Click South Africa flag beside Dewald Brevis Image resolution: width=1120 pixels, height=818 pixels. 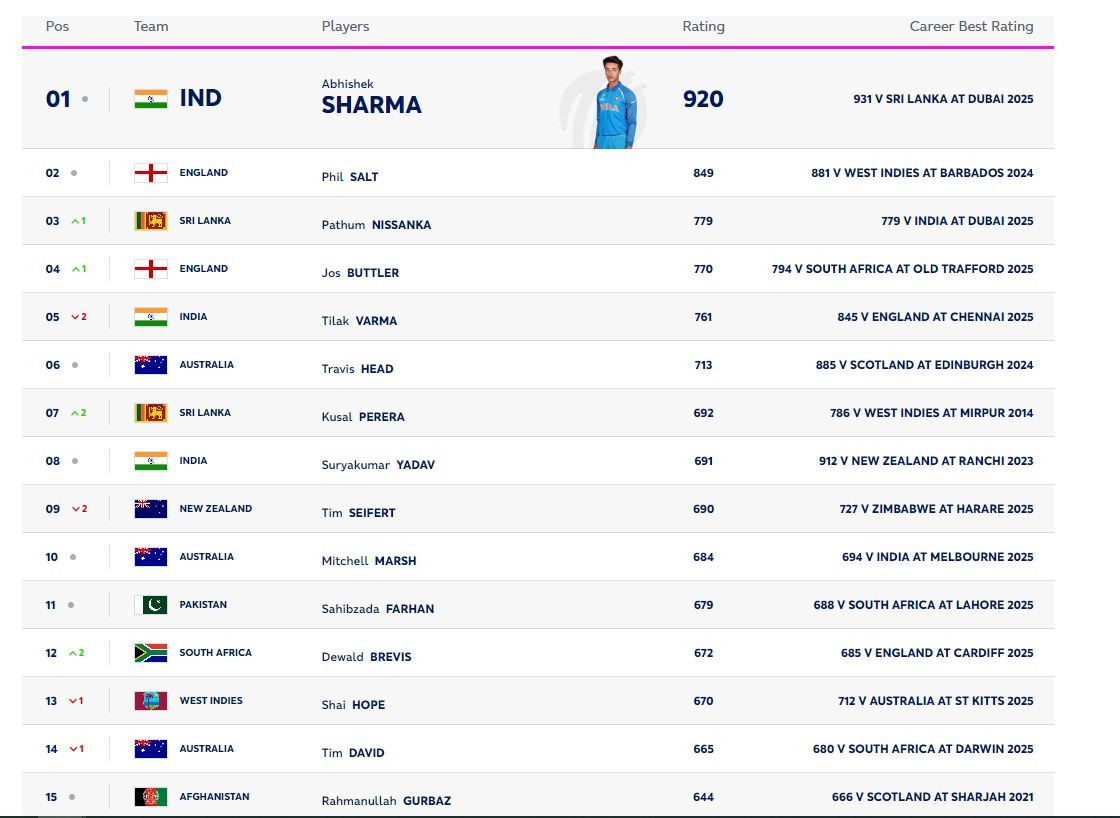[x=151, y=653]
